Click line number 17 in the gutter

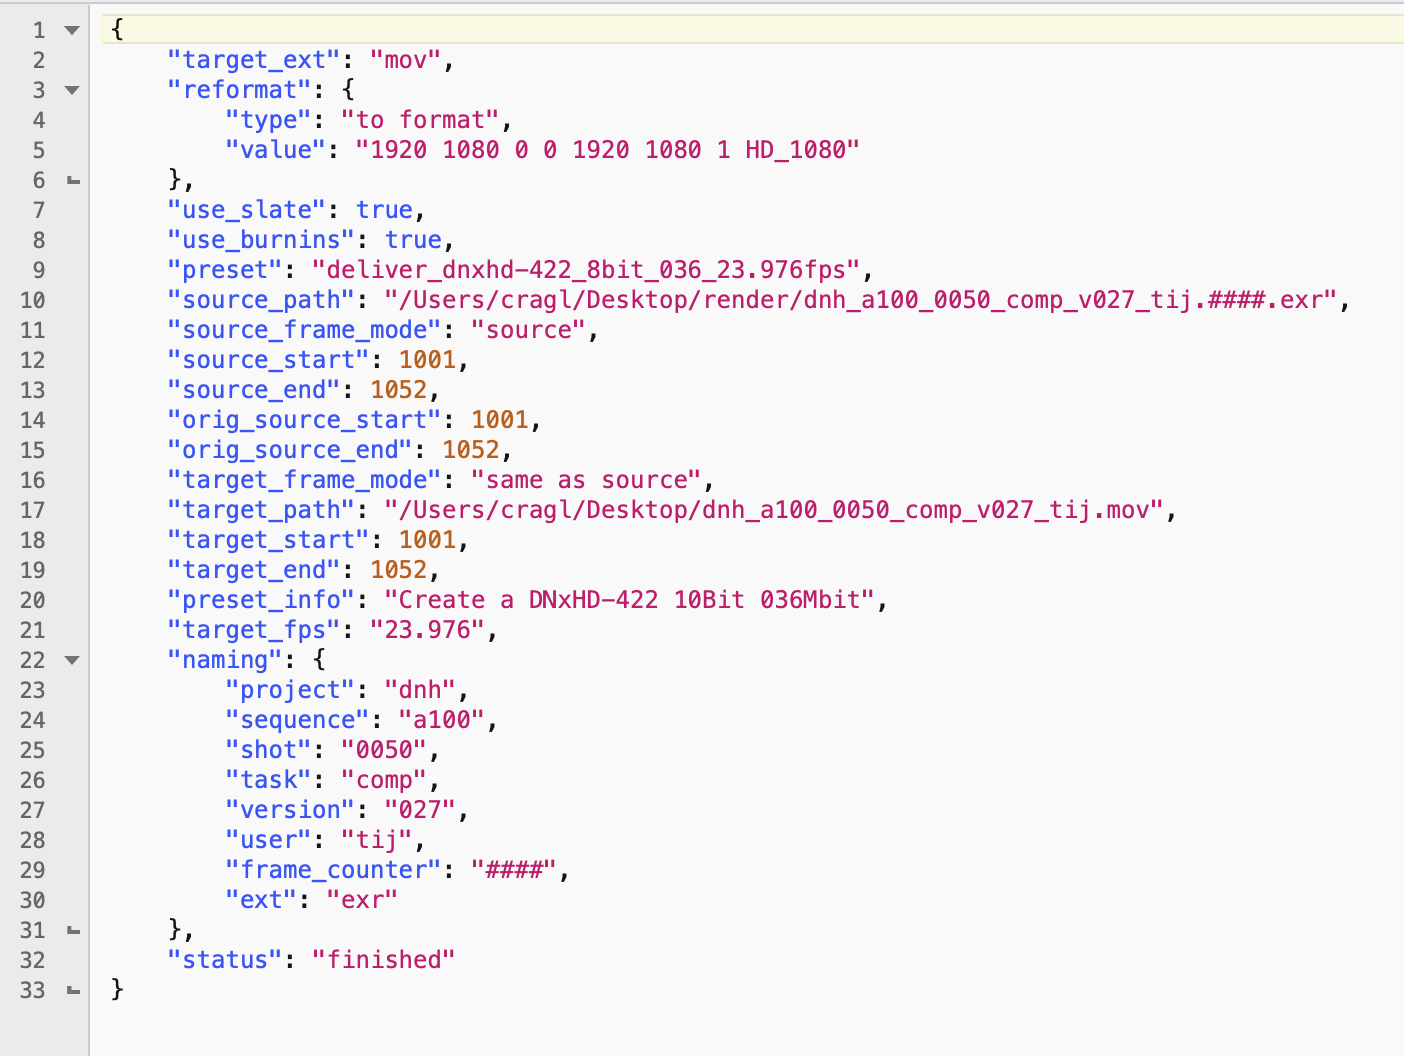tap(33, 510)
